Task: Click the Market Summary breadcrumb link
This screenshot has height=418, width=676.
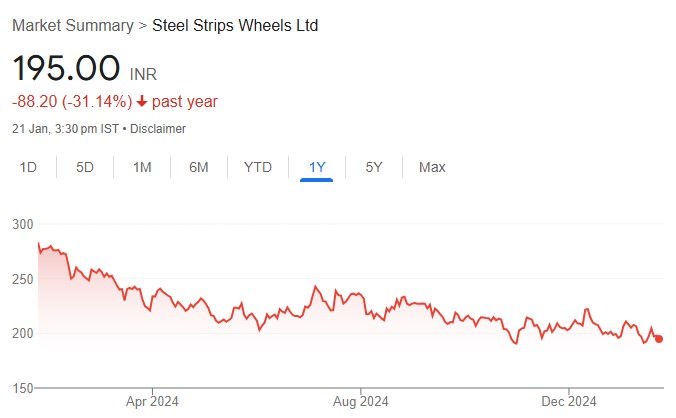Action: [72, 25]
